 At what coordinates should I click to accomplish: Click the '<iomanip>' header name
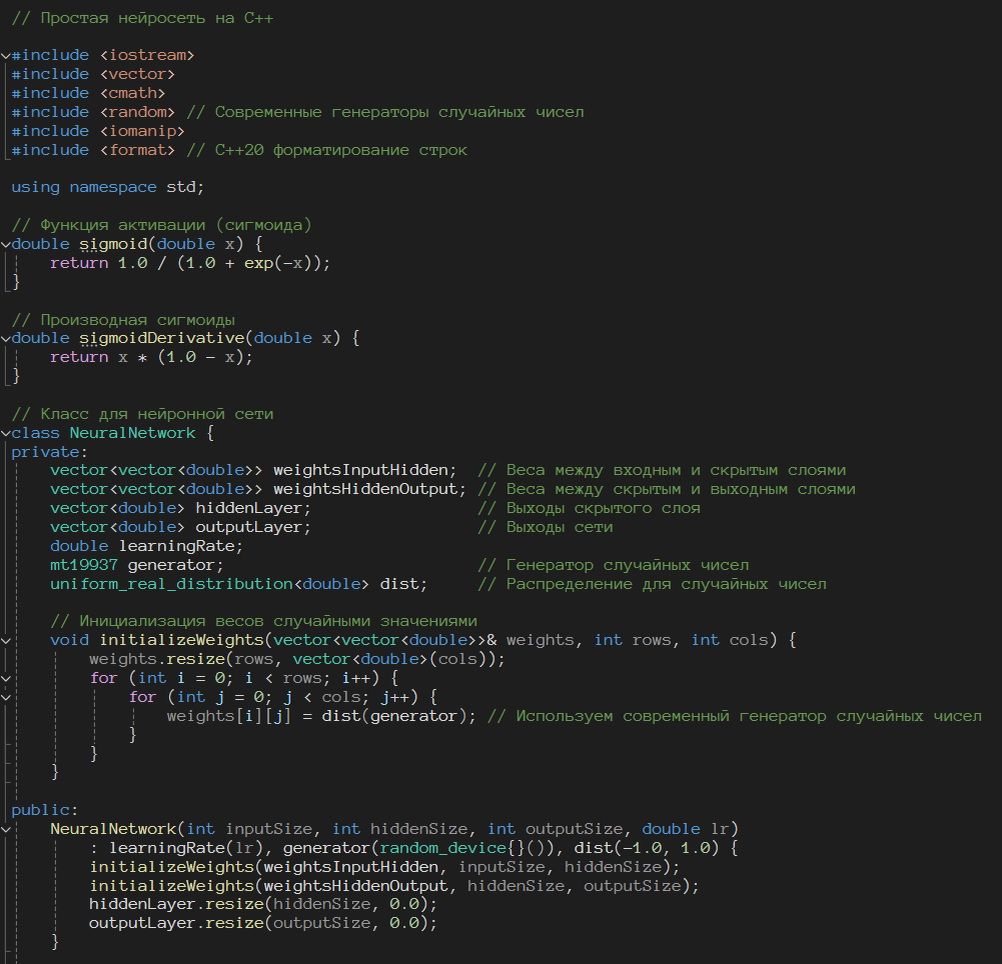tap(142, 131)
